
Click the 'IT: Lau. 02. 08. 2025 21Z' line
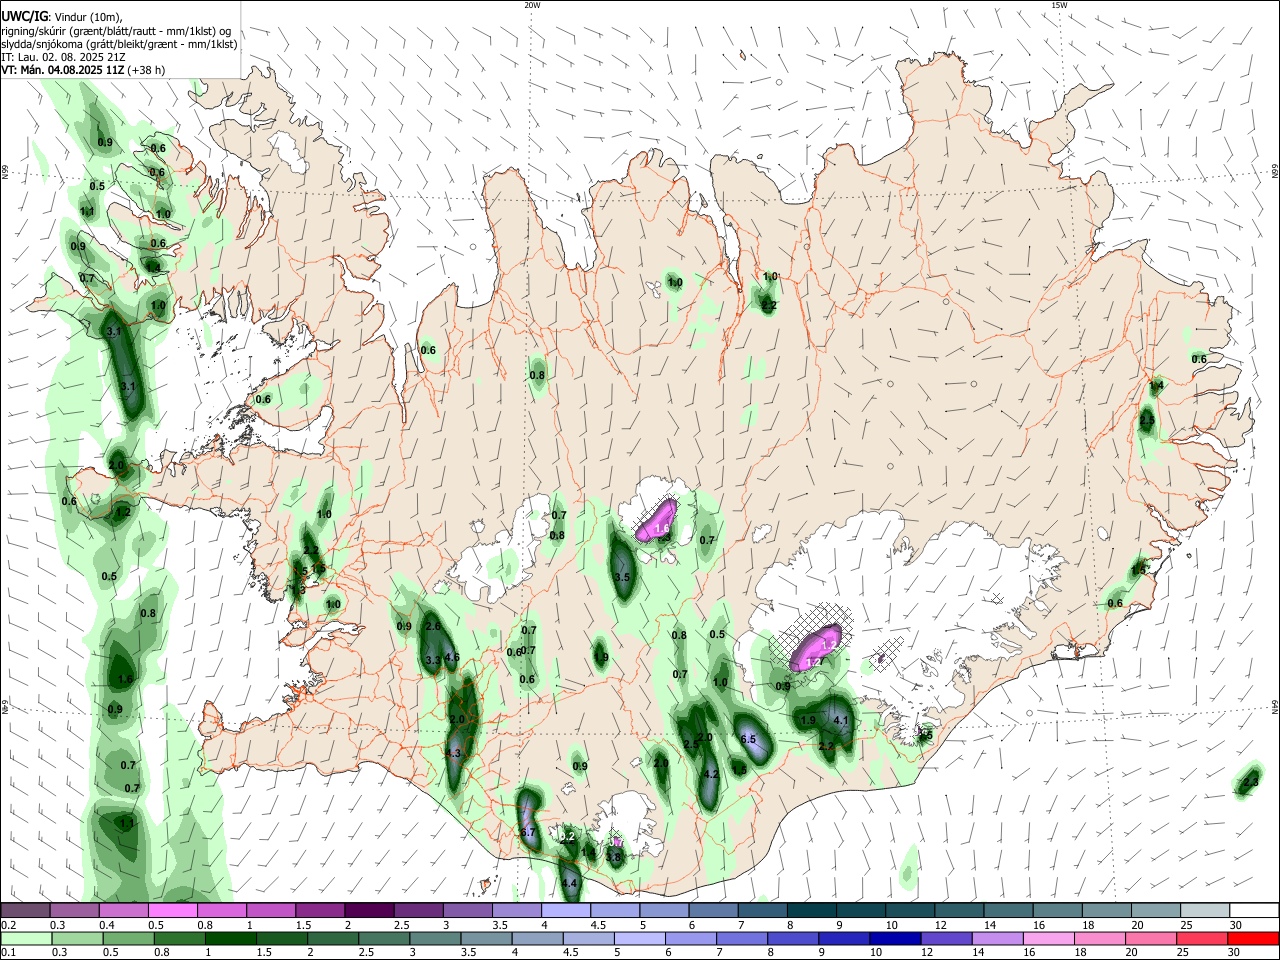(x=63, y=57)
